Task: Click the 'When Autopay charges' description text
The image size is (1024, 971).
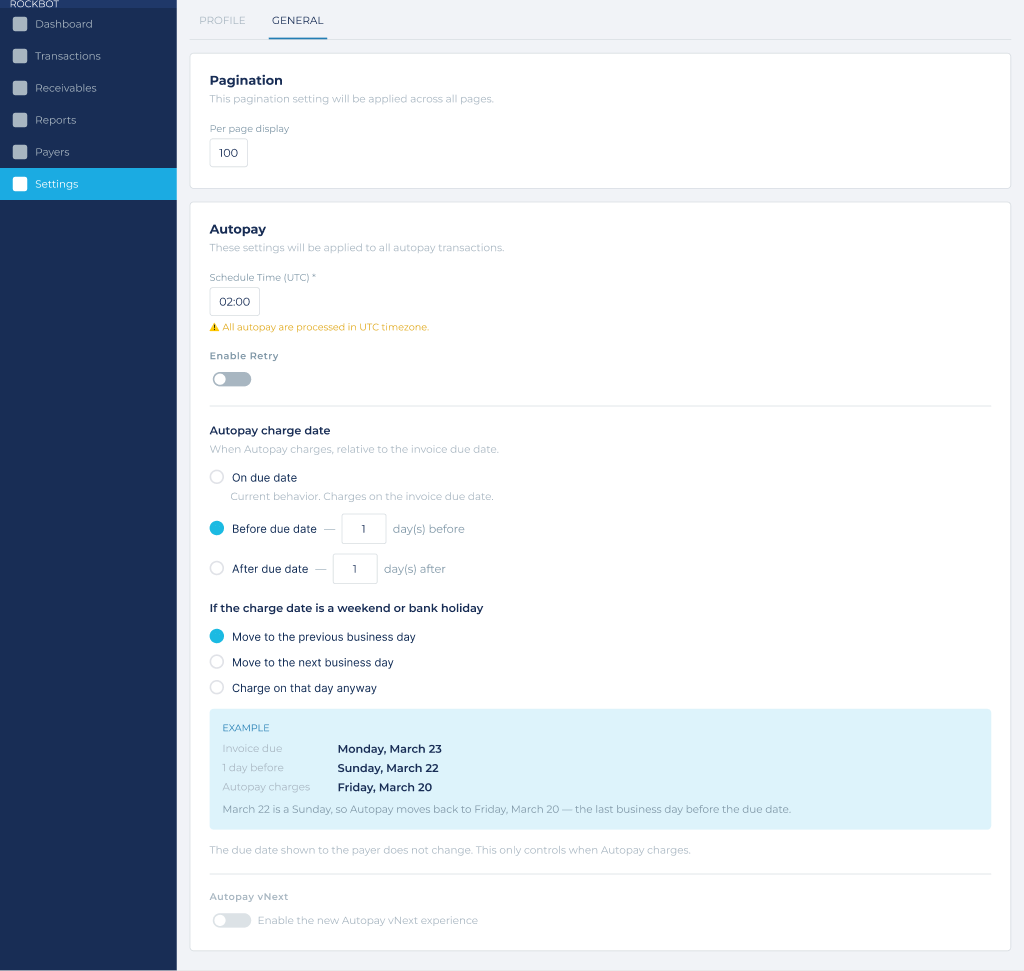Action: (x=354, y=449)
